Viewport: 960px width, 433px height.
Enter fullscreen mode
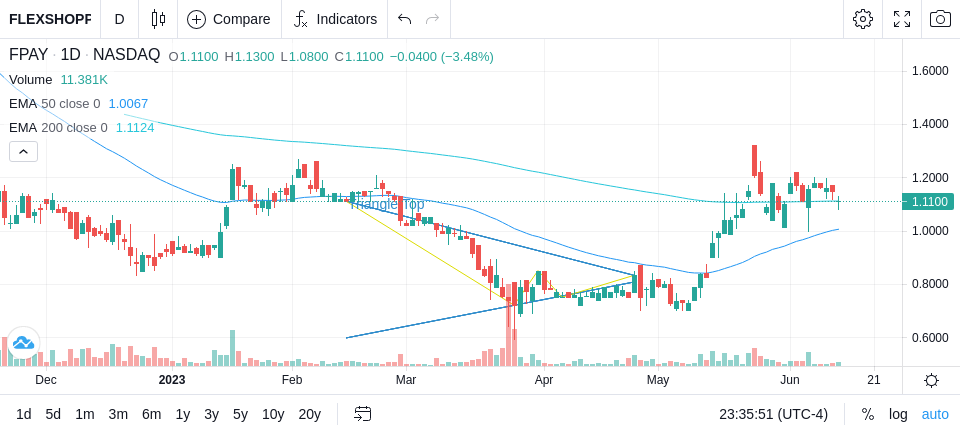[902, 19]
